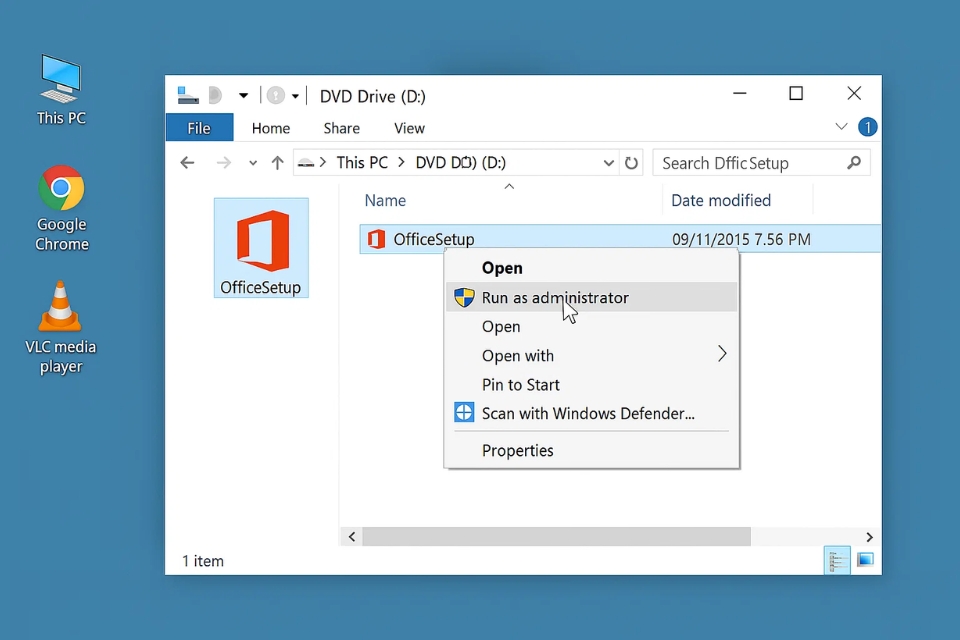This screenshot has height=640, width=960.
Task: Click the blue help icon in ribbon bar
Action: pyautogui.click(x=868, y=127)
